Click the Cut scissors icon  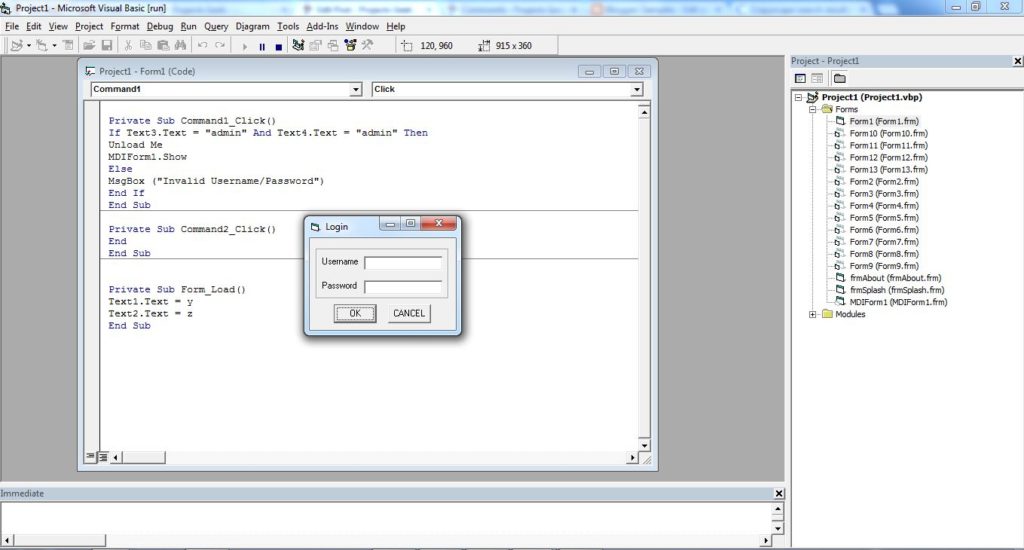pyautogui.click(x=128, y=46)
